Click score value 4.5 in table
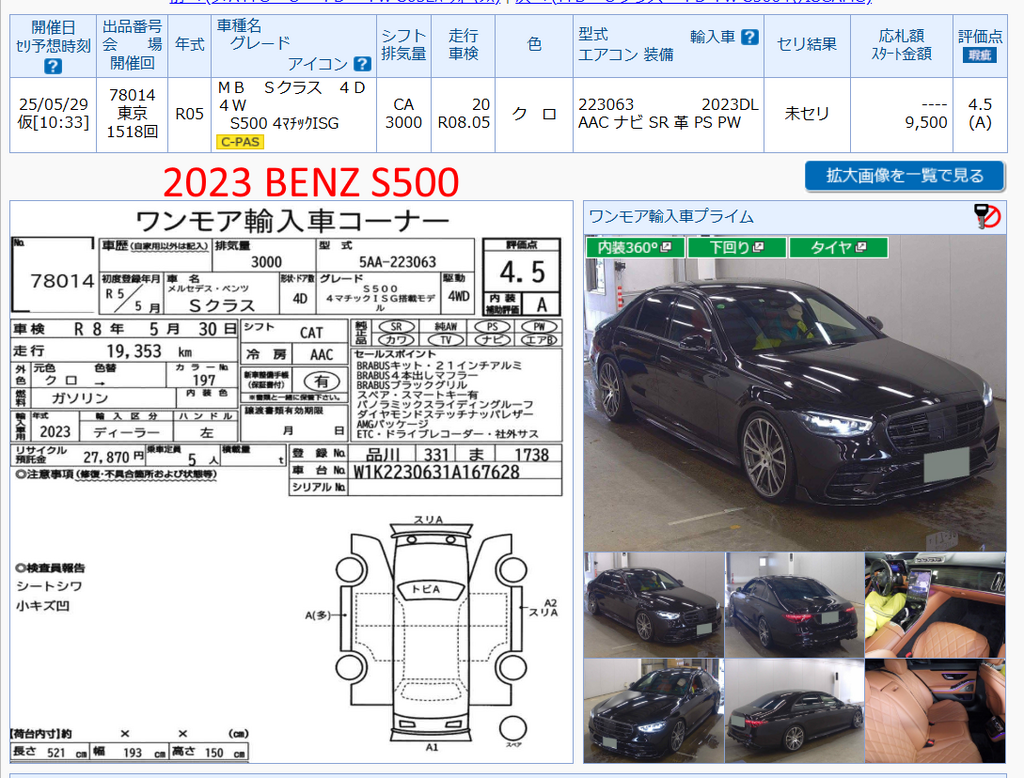The height and width of the screenshot is (778, 1024). (980, 105)
